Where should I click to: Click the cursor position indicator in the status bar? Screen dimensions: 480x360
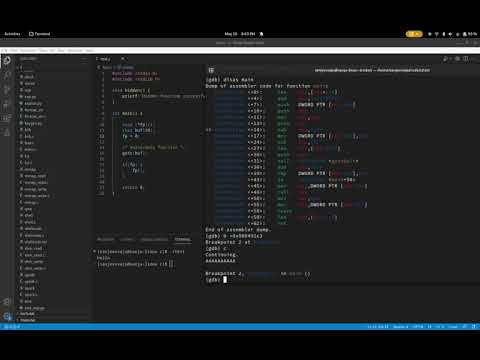378,327
